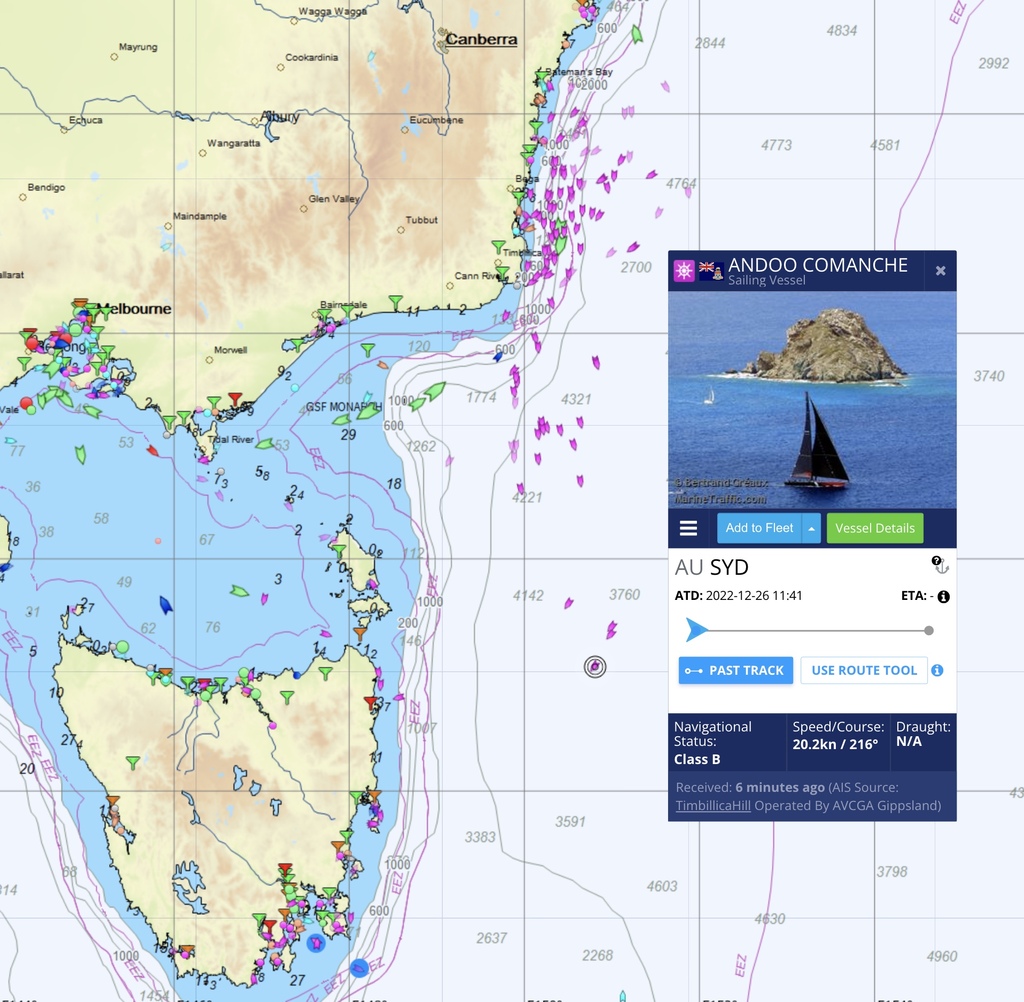Click the blue circled vessel south of Tasmania
1024x1002 pixels.
coord(359,968)
